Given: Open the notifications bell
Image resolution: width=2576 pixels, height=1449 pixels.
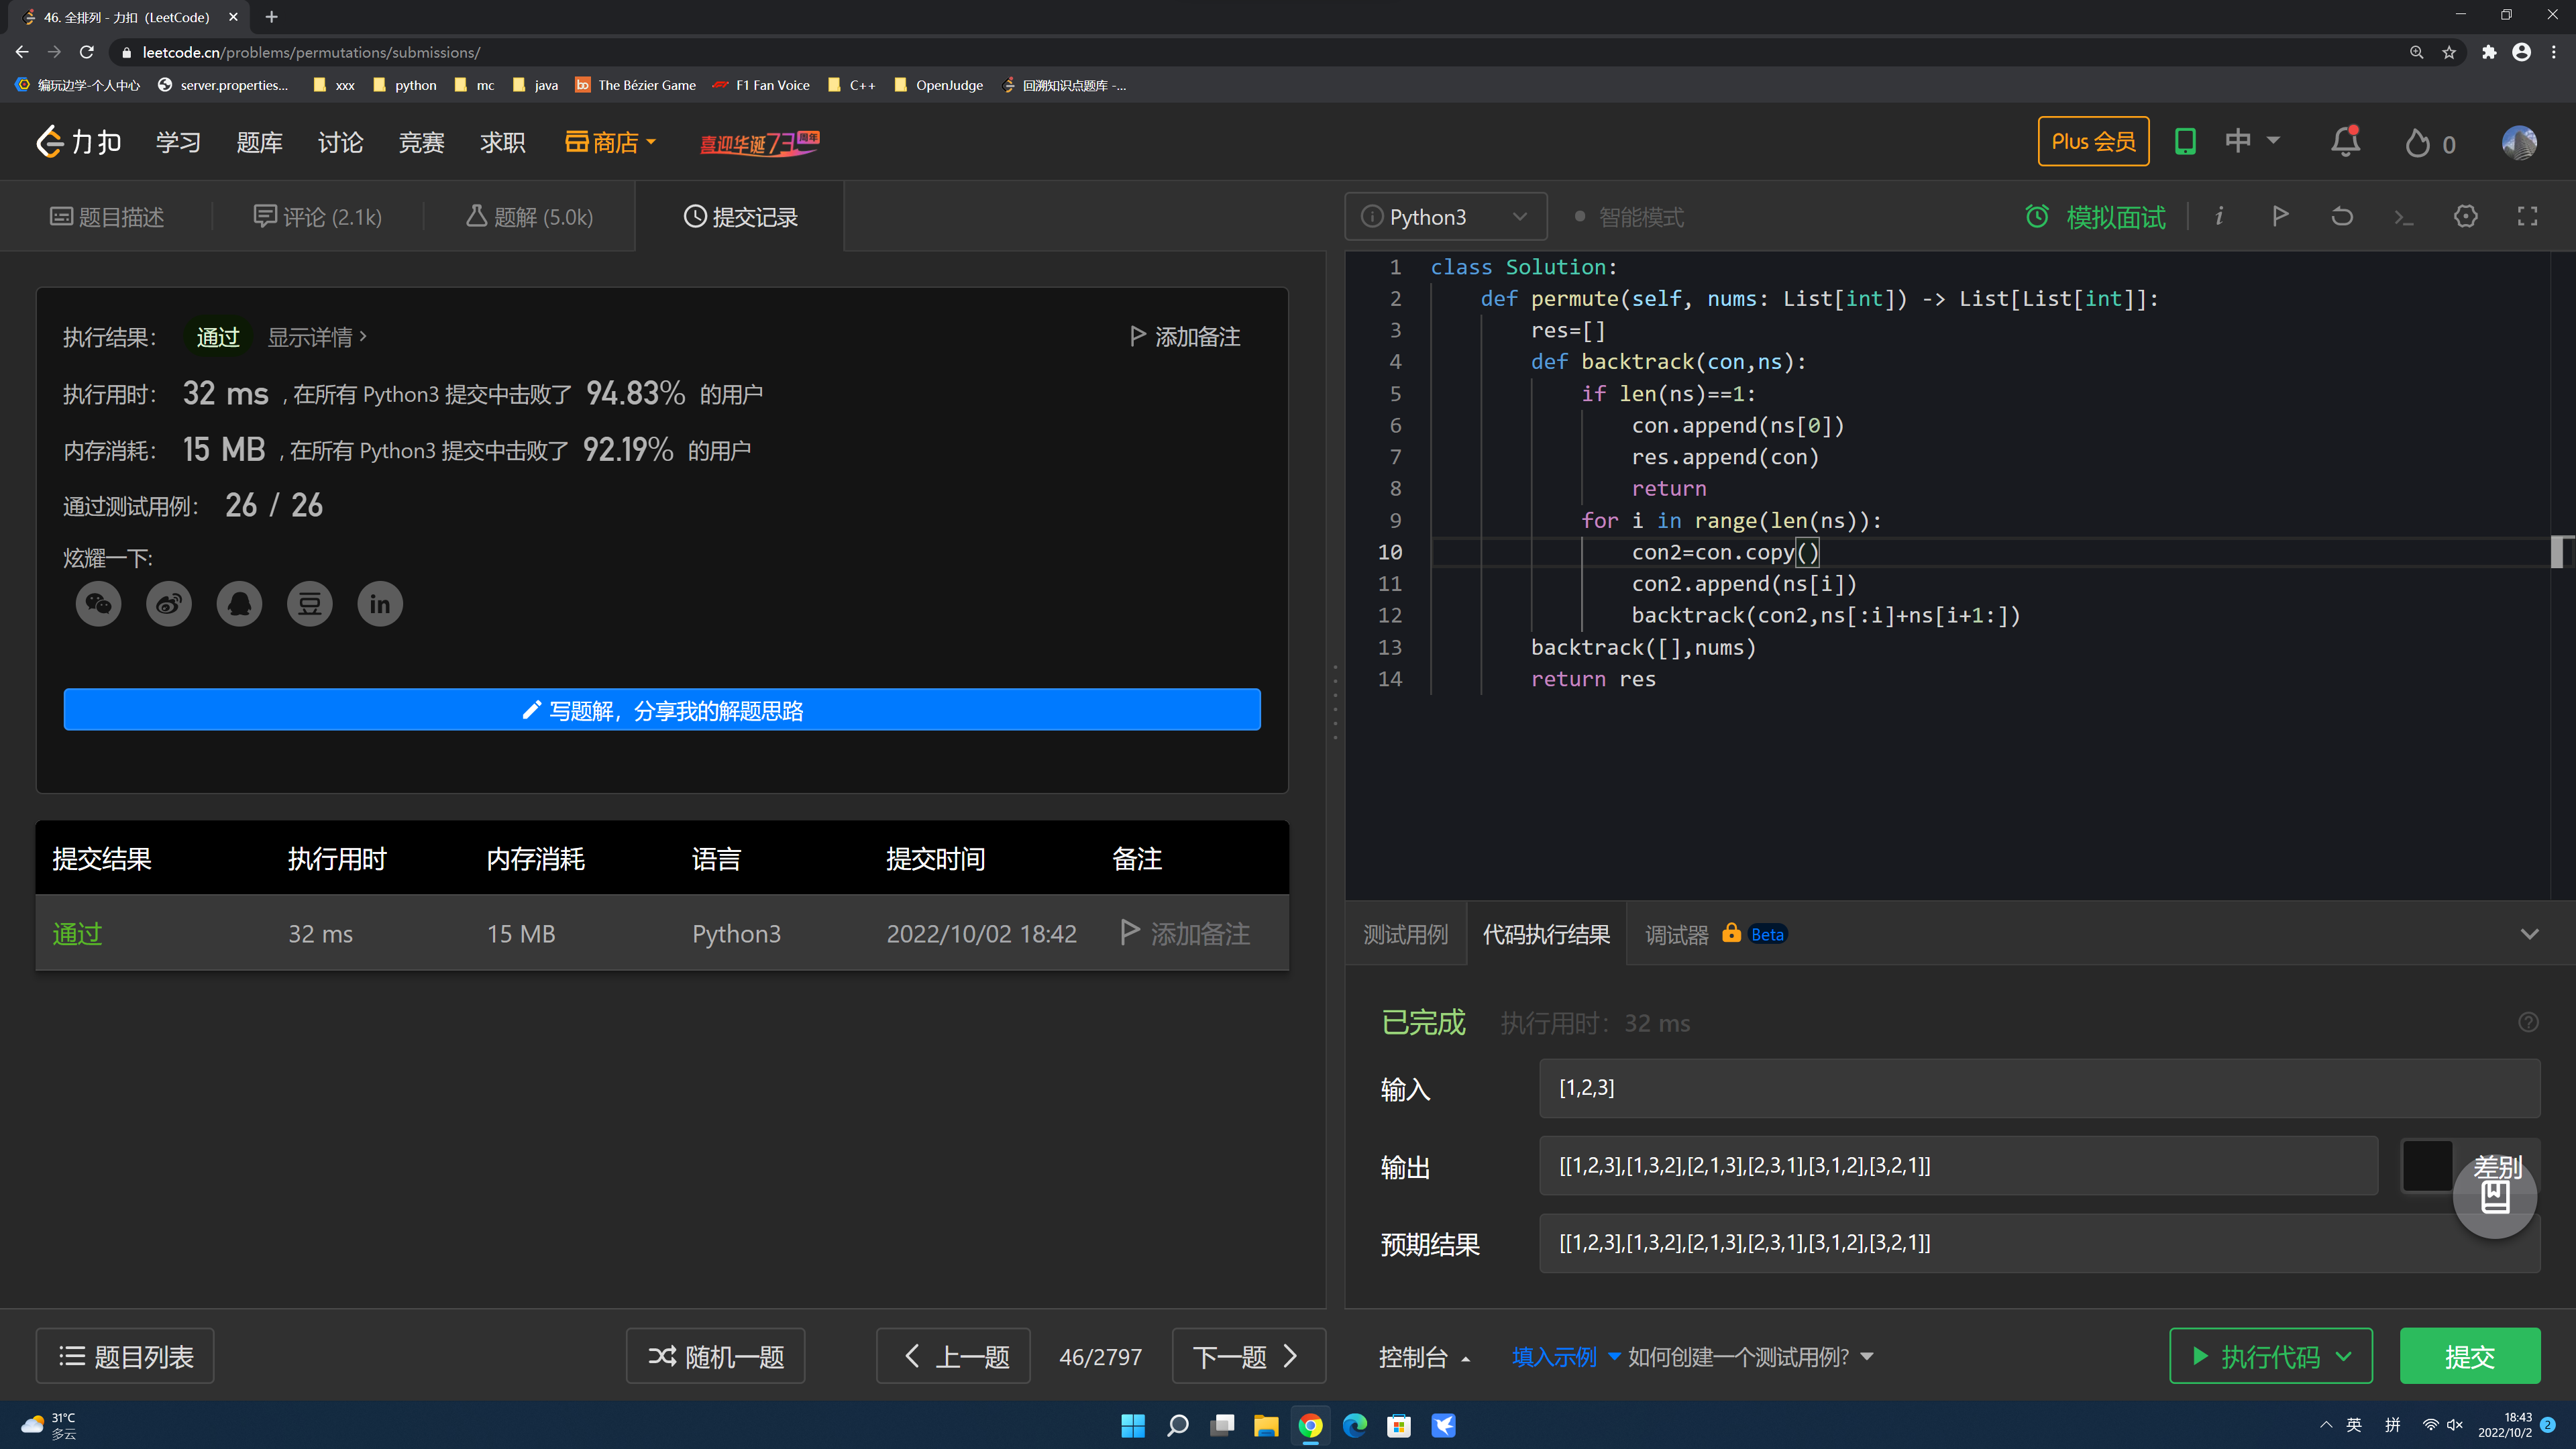Looking at the screenshot, I should point(2345,143).
